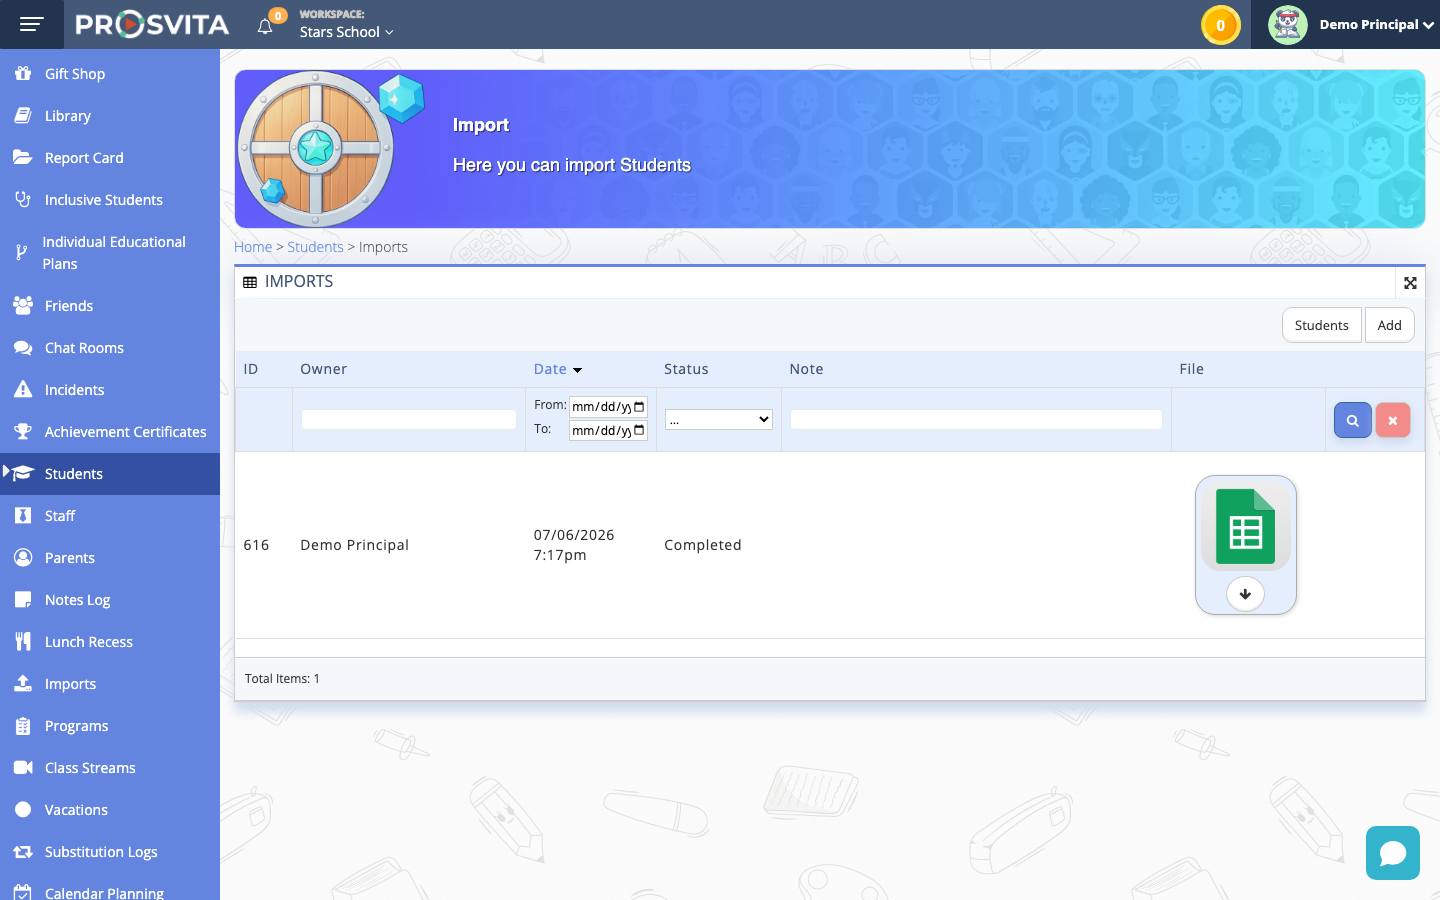Open Gift Shop in the sidebar

coord(110,73)
